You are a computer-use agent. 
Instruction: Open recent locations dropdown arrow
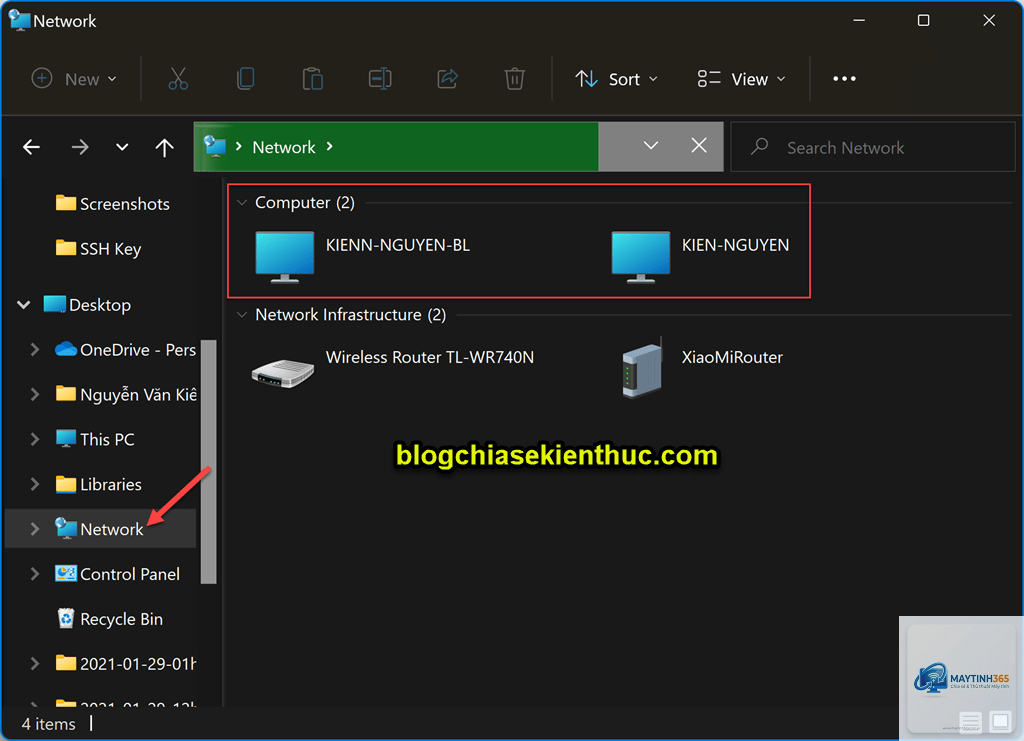pos(122,147)
